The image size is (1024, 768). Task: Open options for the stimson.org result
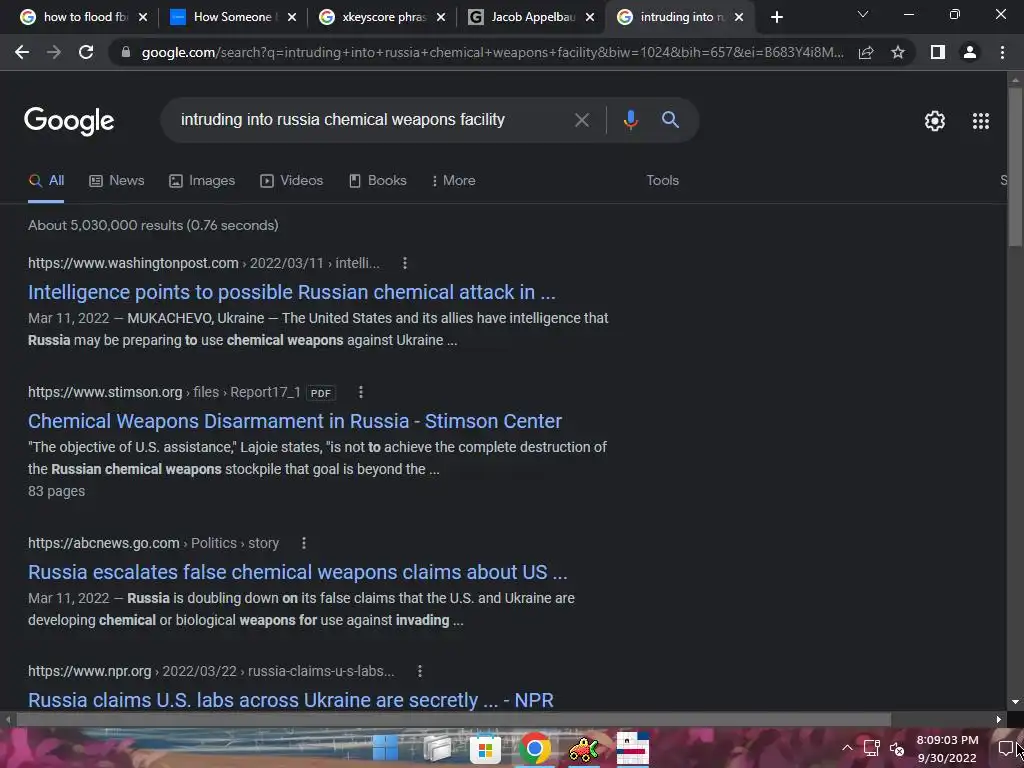pos(360,392)
